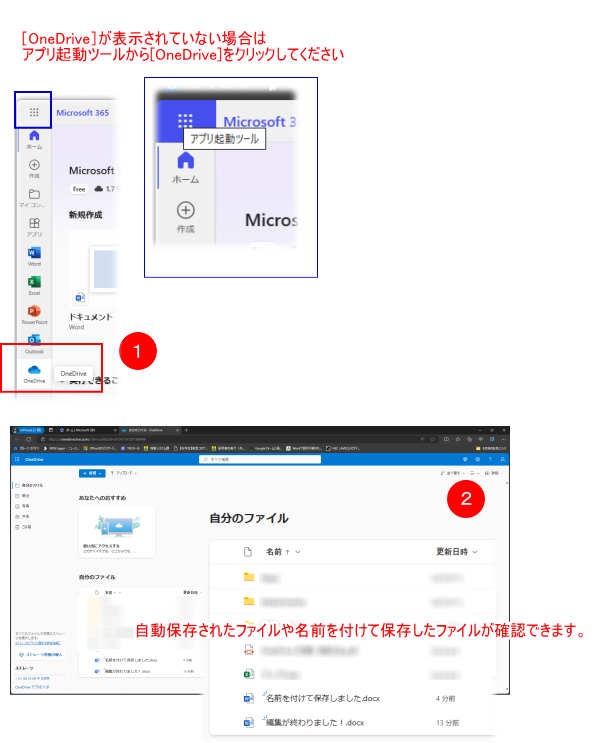This screenshot has height=743, width=596.
Task: Open 名前を付けて保存しました.docx in enlarged list
Action: click(323, 698)
